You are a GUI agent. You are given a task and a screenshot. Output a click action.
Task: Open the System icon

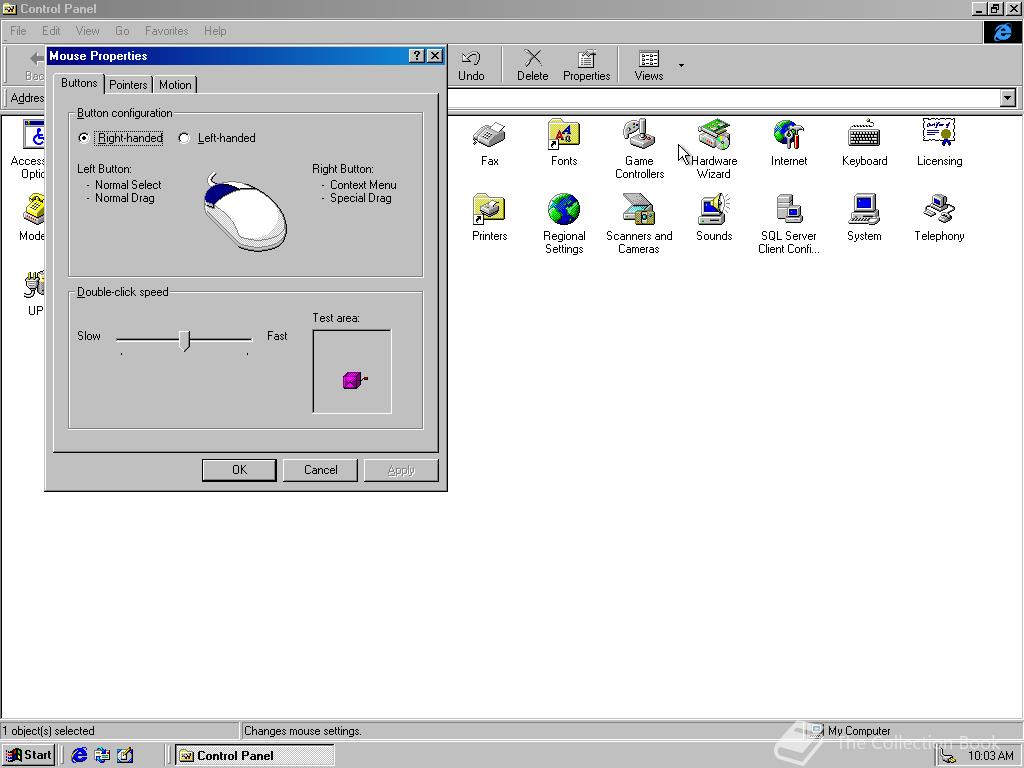click(x=864, y=210)
